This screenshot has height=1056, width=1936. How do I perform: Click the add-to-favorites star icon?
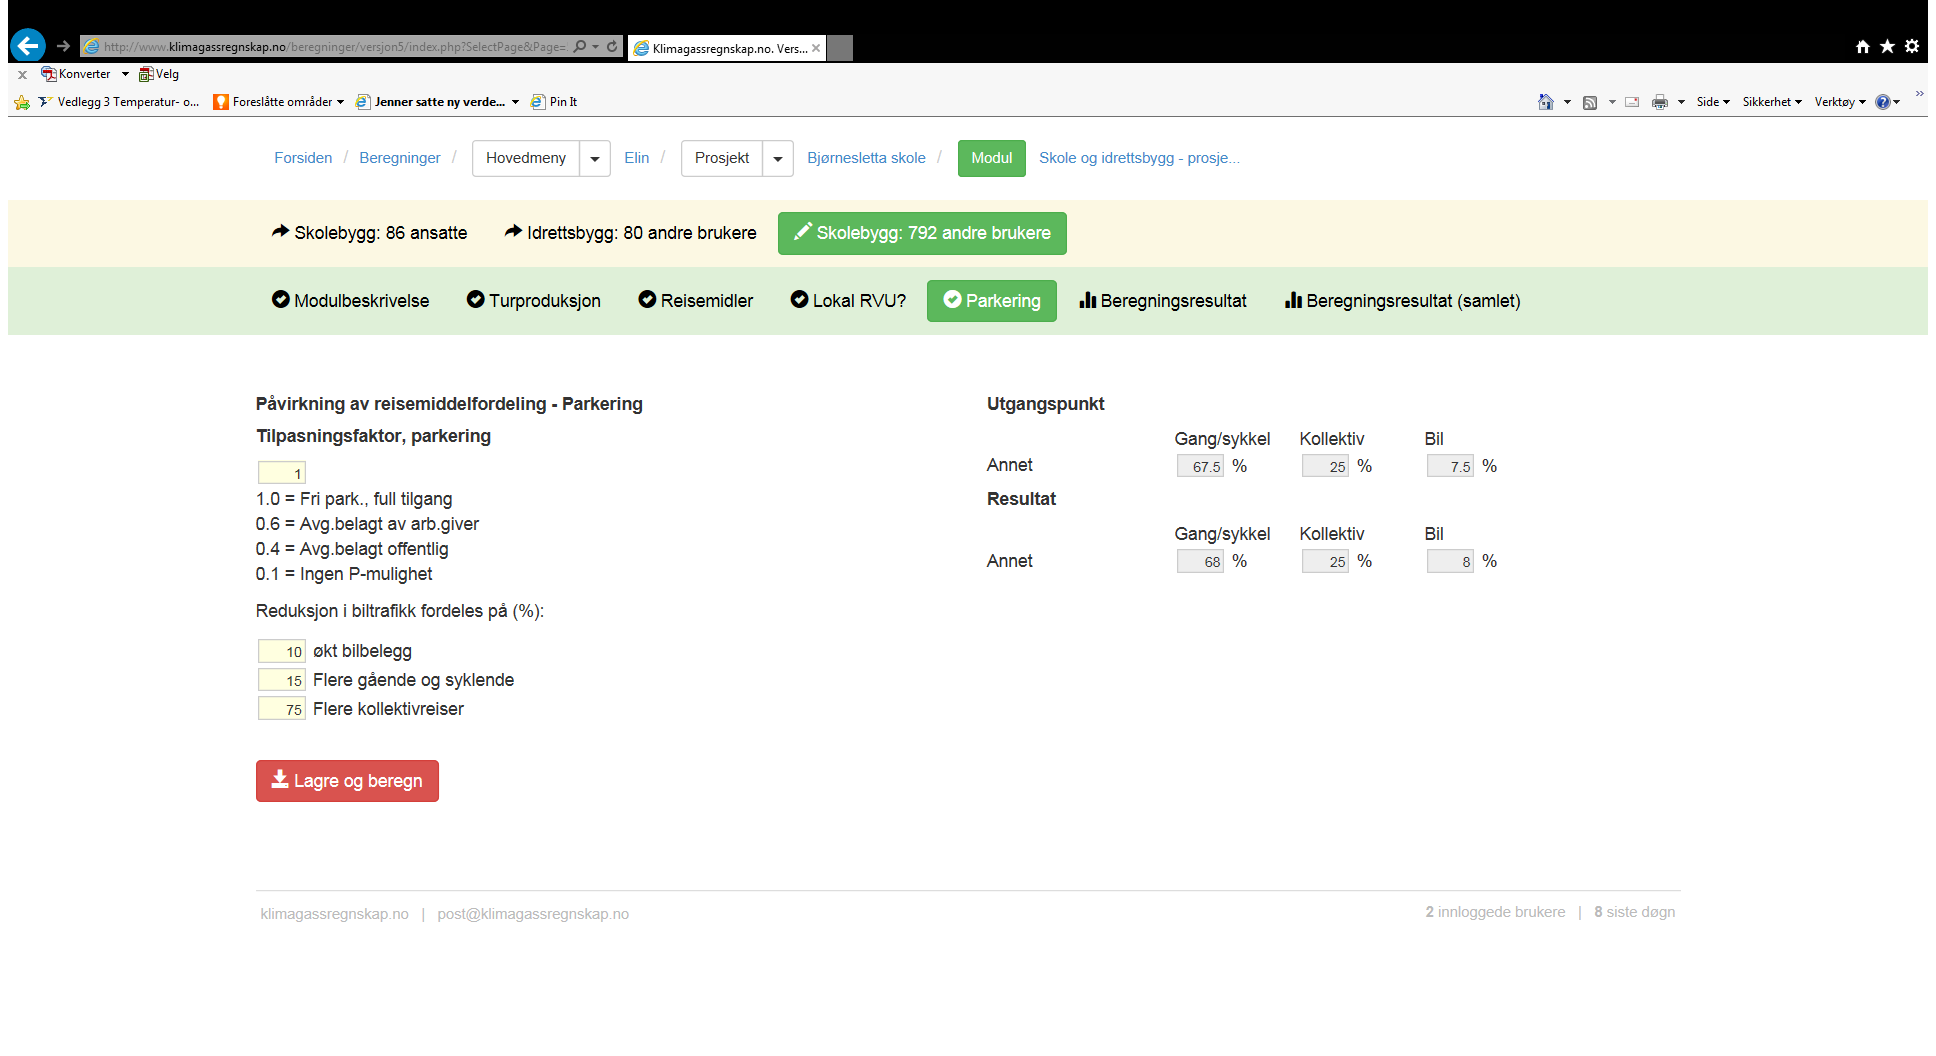[x=22, y=102]
